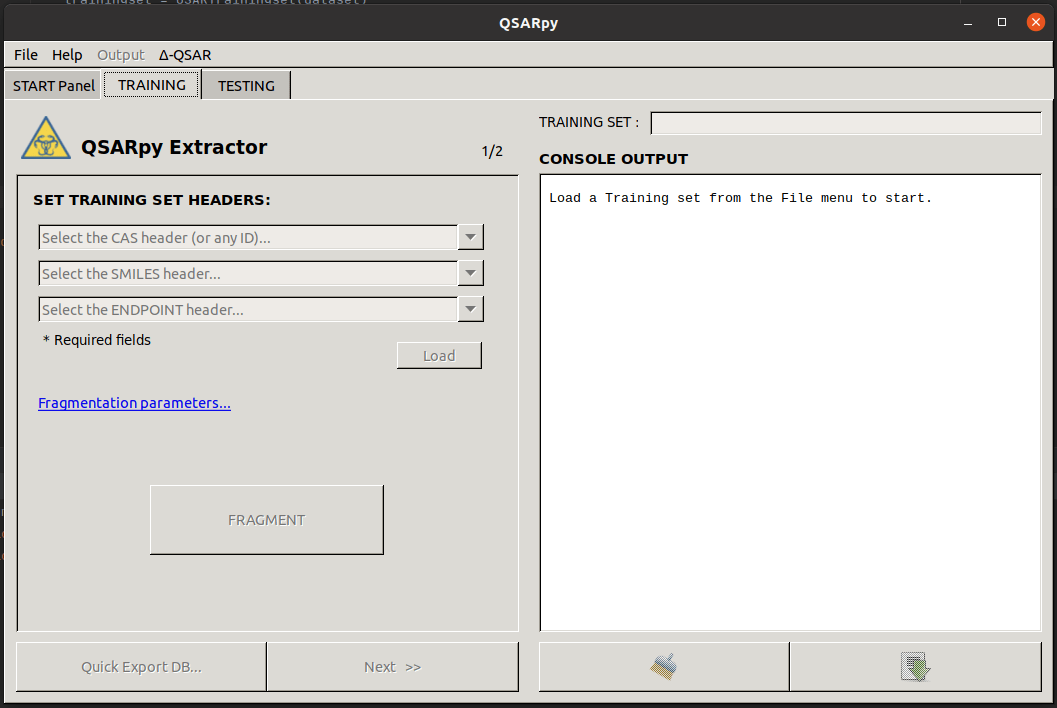Minimize the QSARpy window
1057x708 pixels.
968,23
